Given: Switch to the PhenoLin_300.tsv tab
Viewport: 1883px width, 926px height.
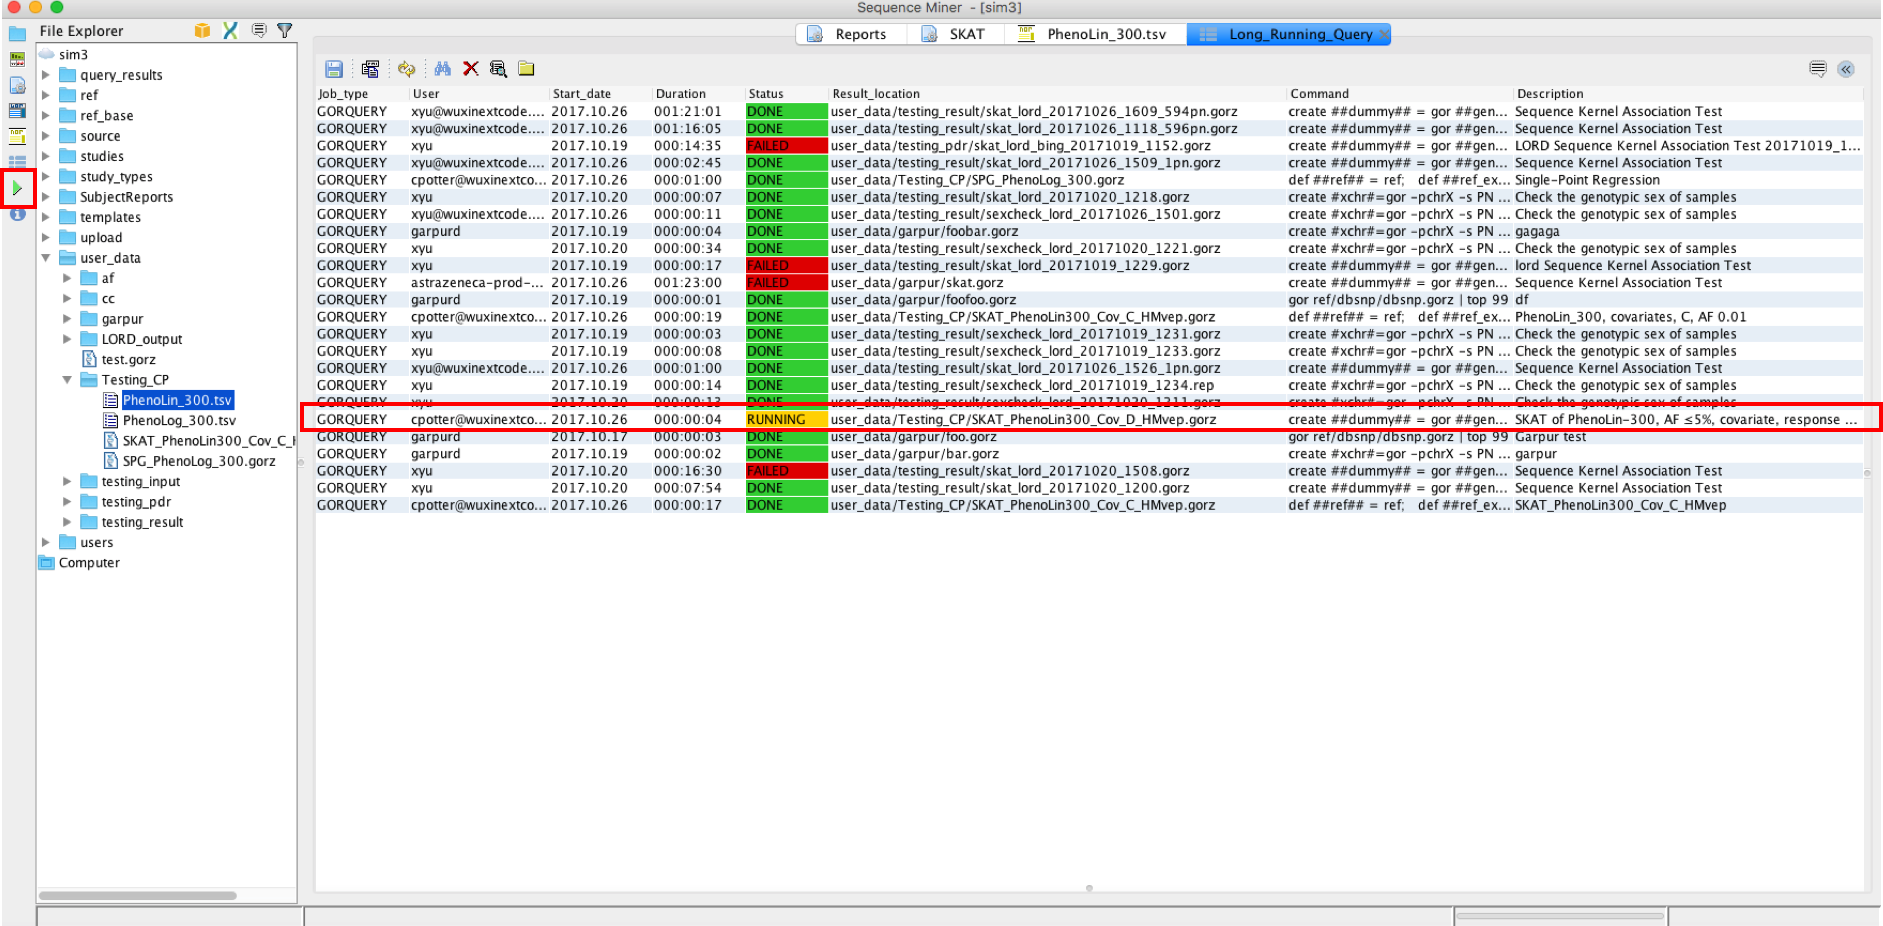Looking at the screenshot, I should pos(1096,34).
